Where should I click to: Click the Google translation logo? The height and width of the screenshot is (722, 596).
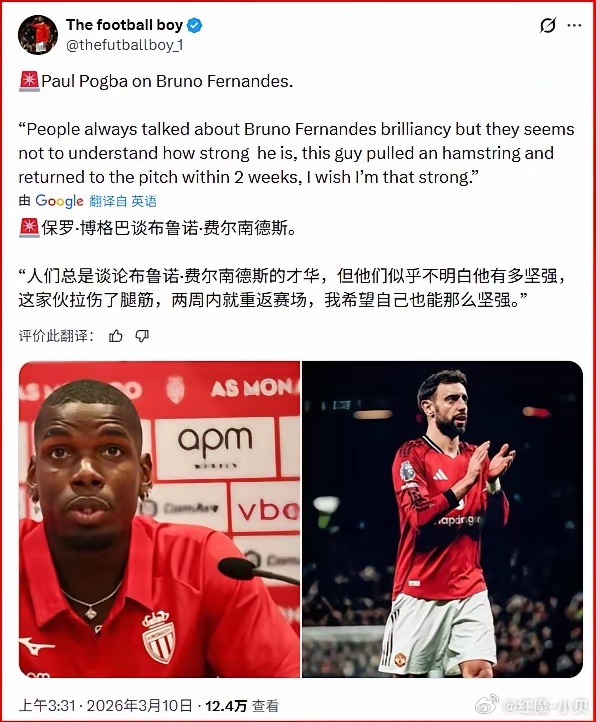pyautogui.click(x=59, y=201)
